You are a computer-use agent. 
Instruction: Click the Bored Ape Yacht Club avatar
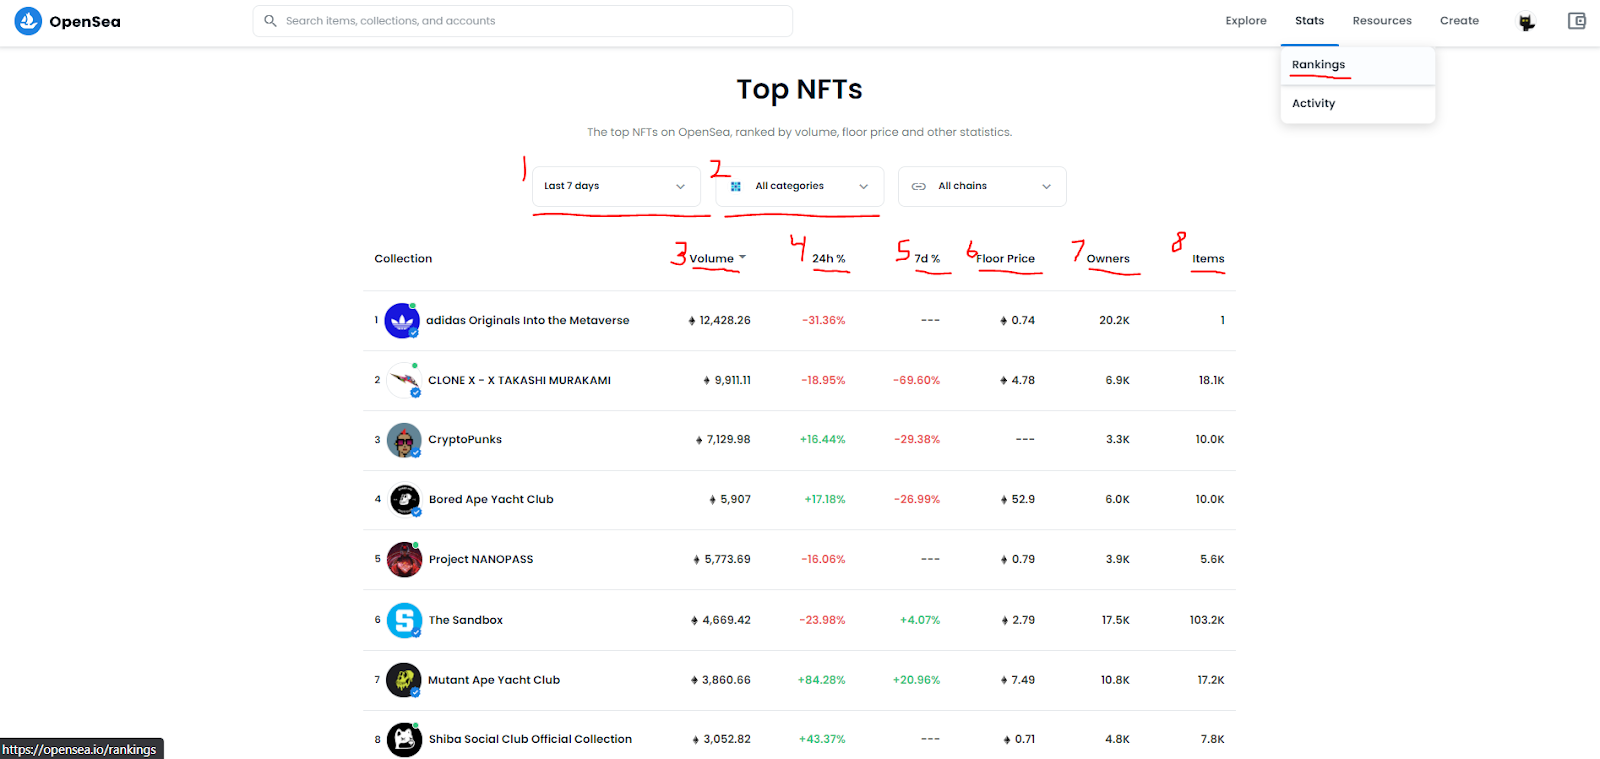tap(405, 499)
